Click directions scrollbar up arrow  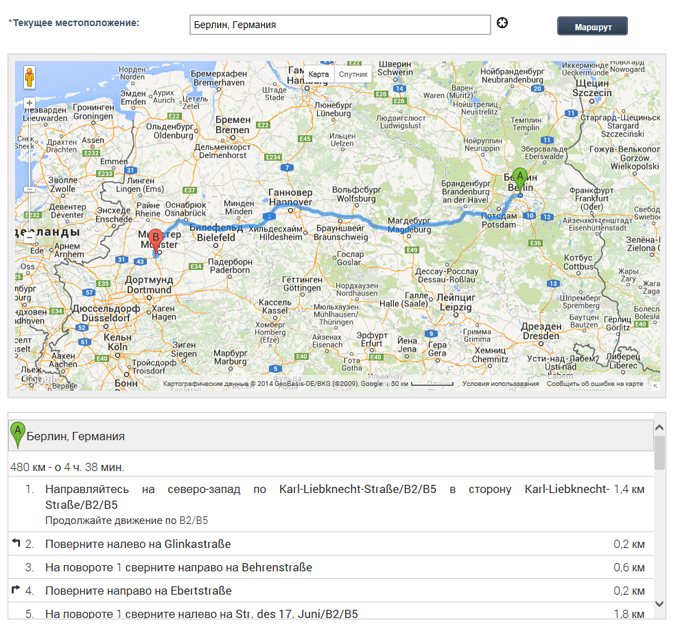(x=660, y=427)
